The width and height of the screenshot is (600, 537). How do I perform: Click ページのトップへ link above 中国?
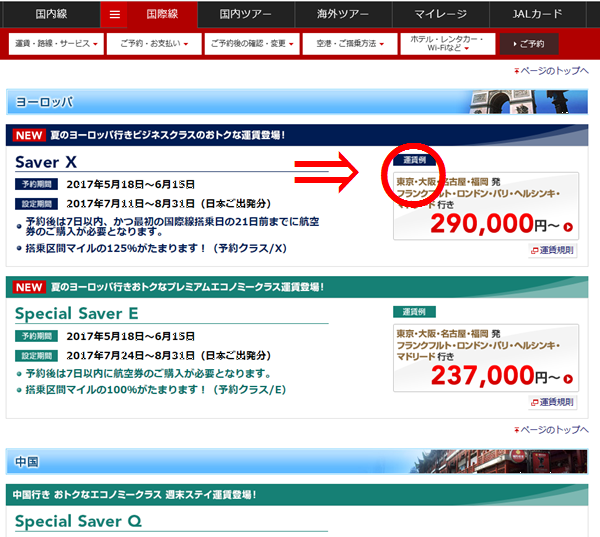click(551, 430)
